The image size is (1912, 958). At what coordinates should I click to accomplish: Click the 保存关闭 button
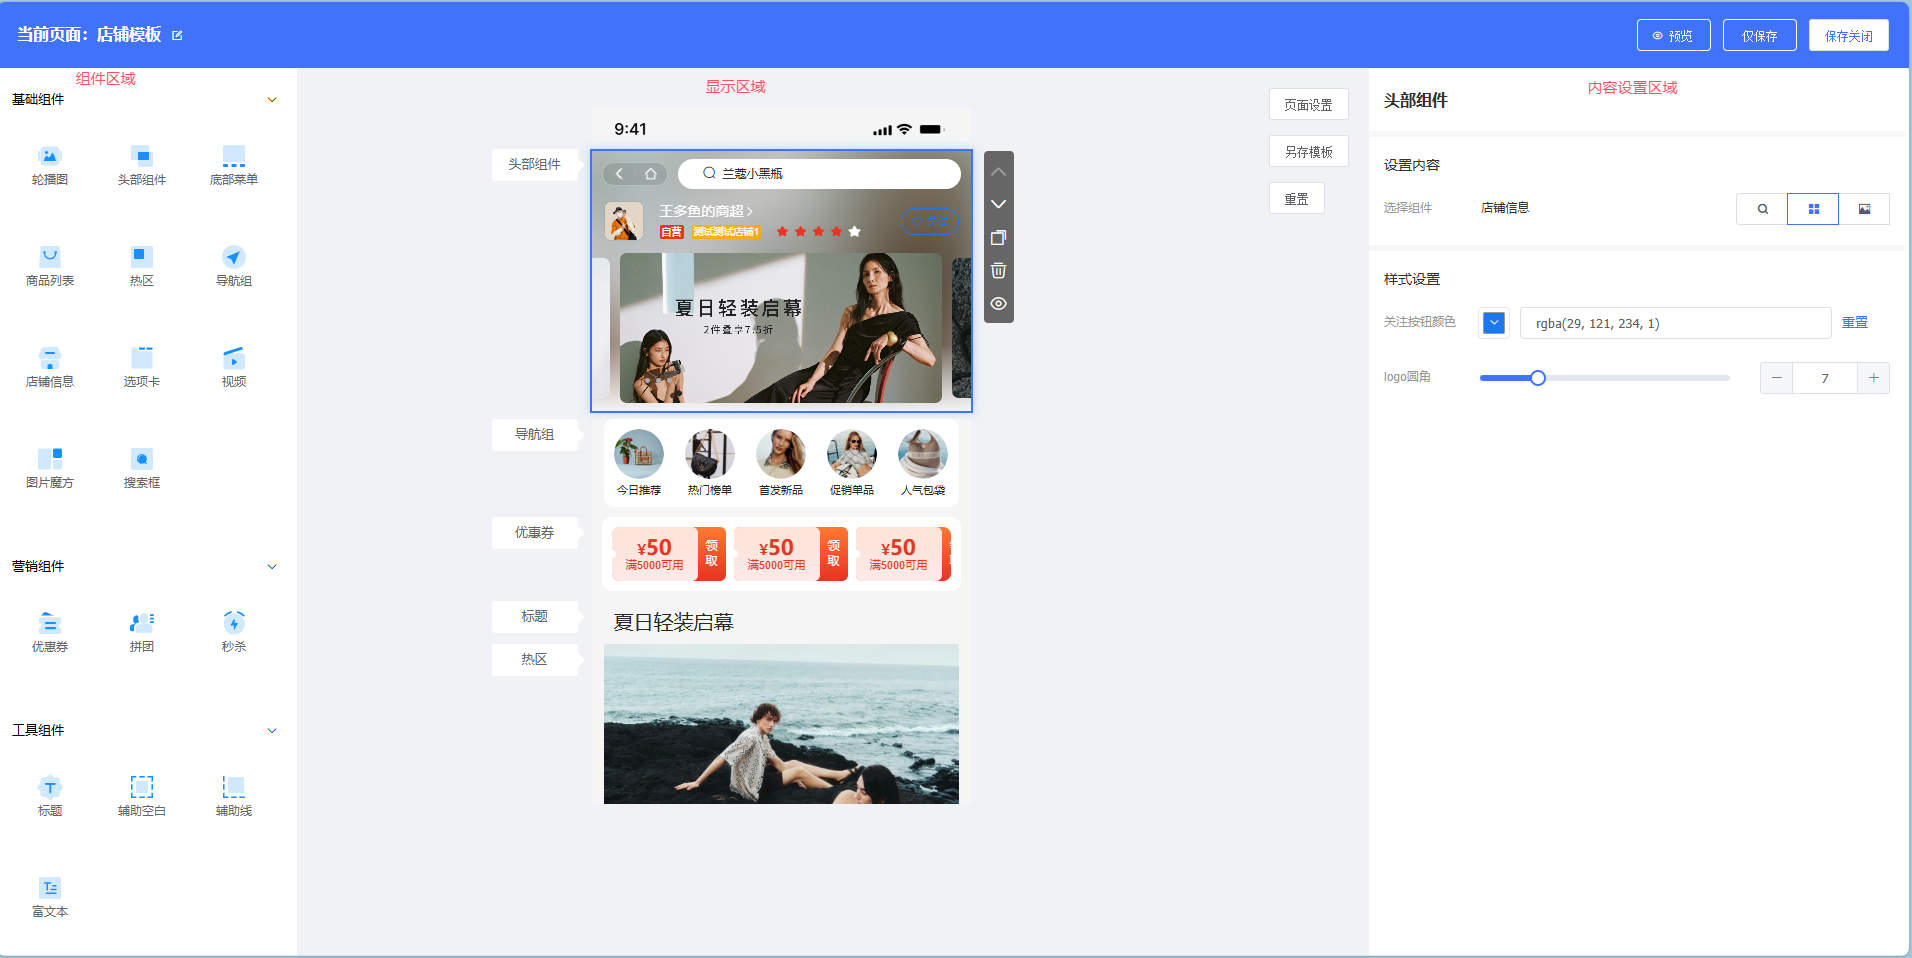pyautogui.click(x=1848, y=35)
